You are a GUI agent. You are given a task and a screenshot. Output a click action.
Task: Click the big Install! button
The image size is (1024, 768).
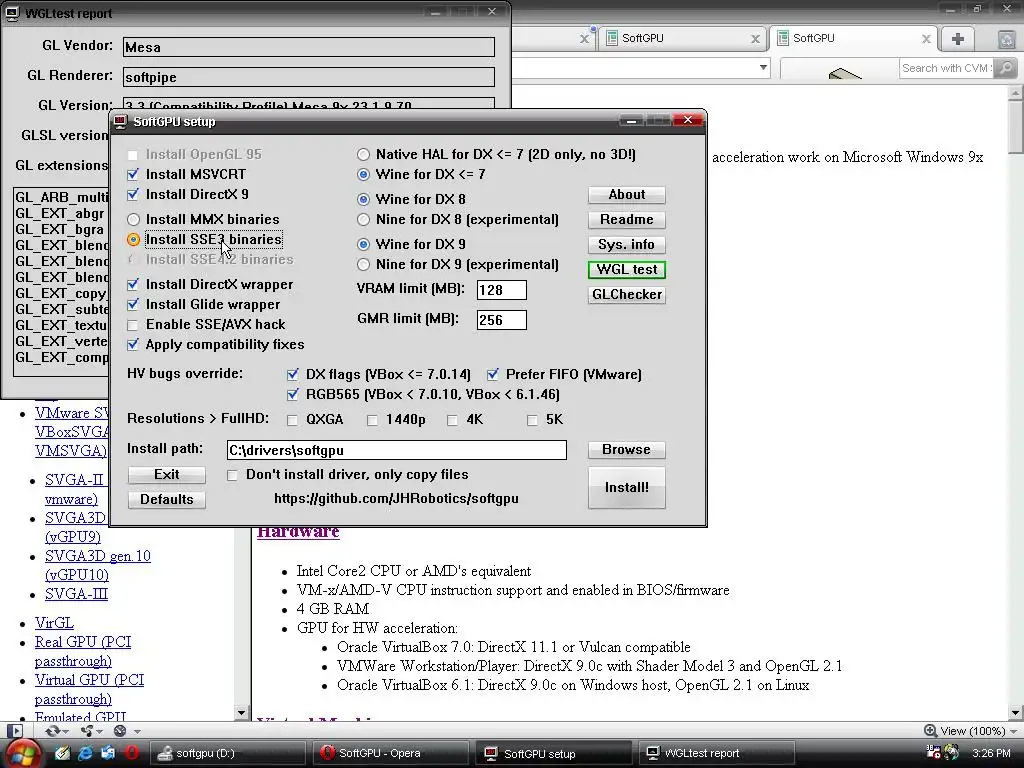pyautogui.click(x=626, y=487)
